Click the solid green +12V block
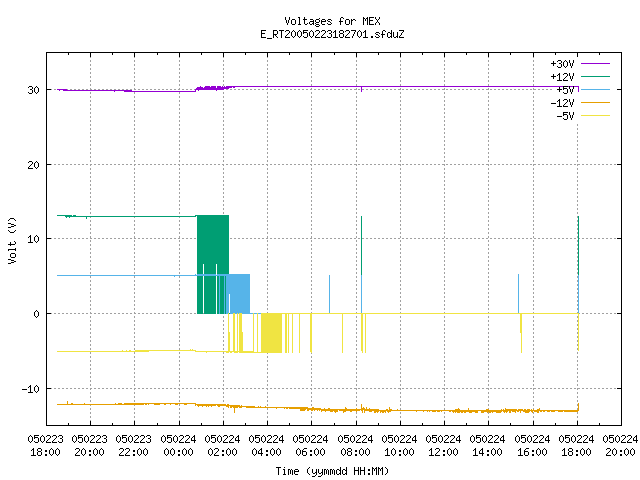Image resolution: width=640 pixels, height=480 pixels. click(x=213, y=245)
